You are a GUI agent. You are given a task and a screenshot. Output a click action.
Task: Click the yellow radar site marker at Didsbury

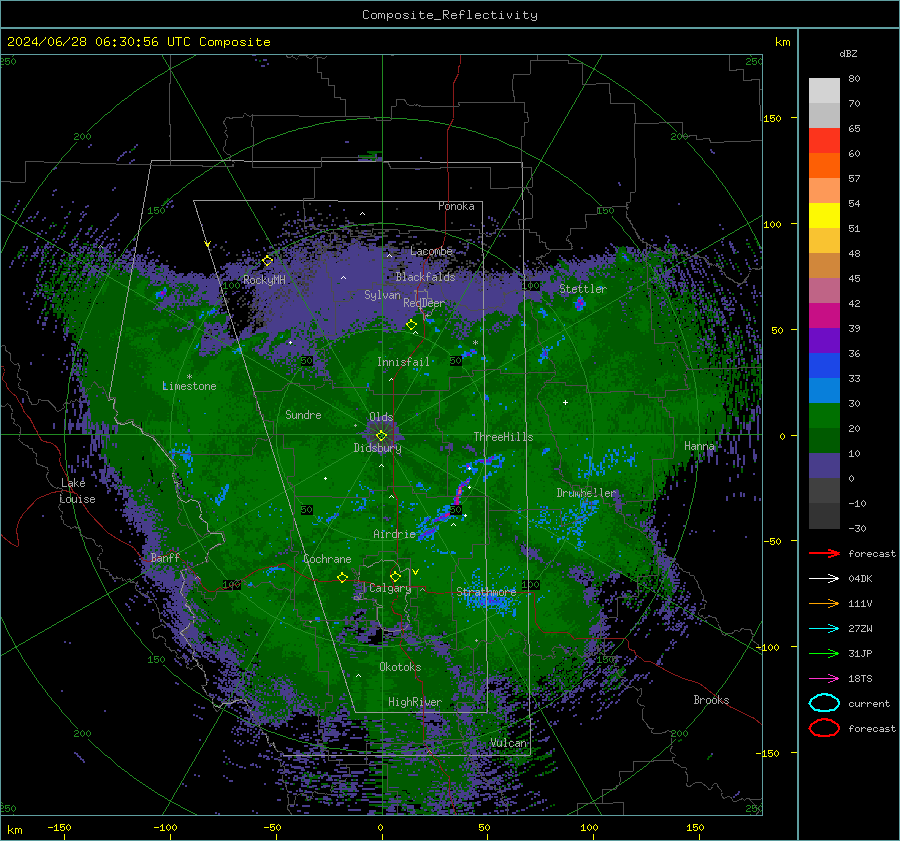coord(381,436)
